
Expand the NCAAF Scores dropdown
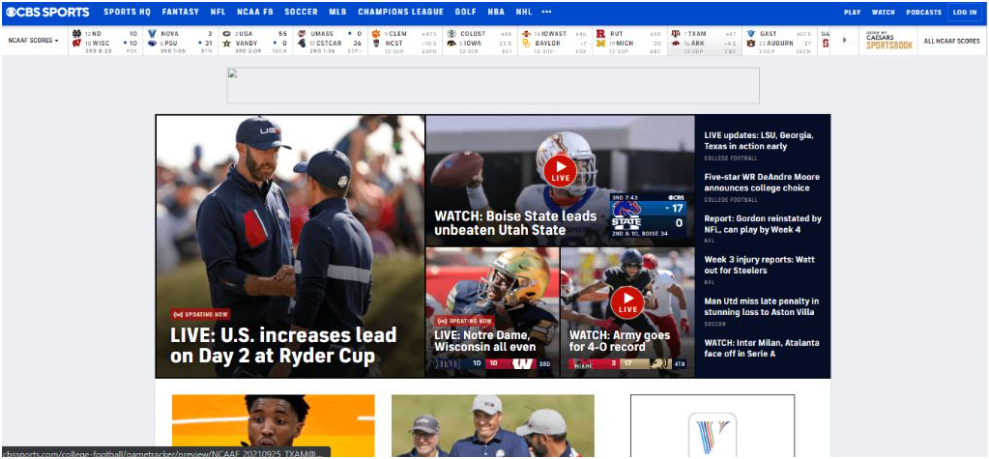click(33, 40)
